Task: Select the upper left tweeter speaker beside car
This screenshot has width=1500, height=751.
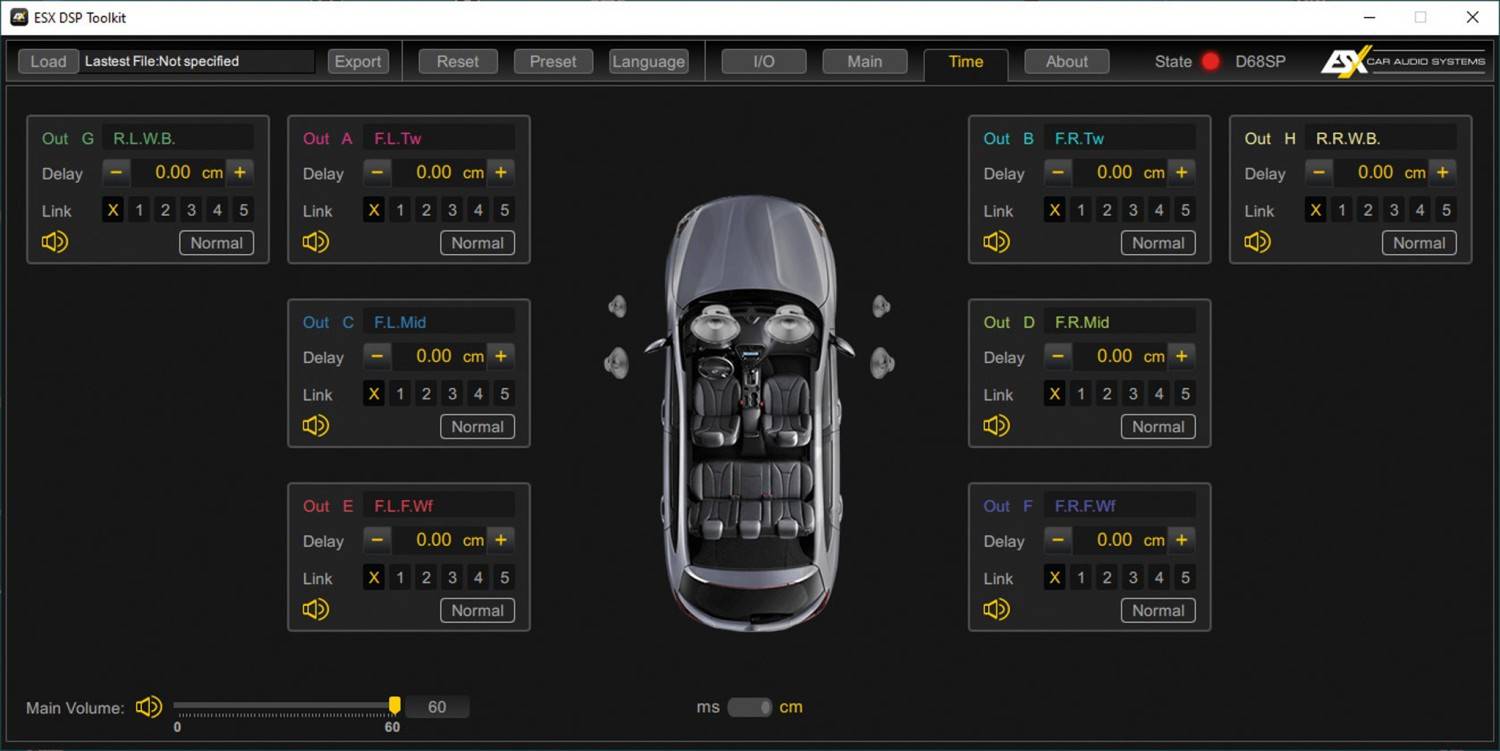Action: tap(617, 306)
